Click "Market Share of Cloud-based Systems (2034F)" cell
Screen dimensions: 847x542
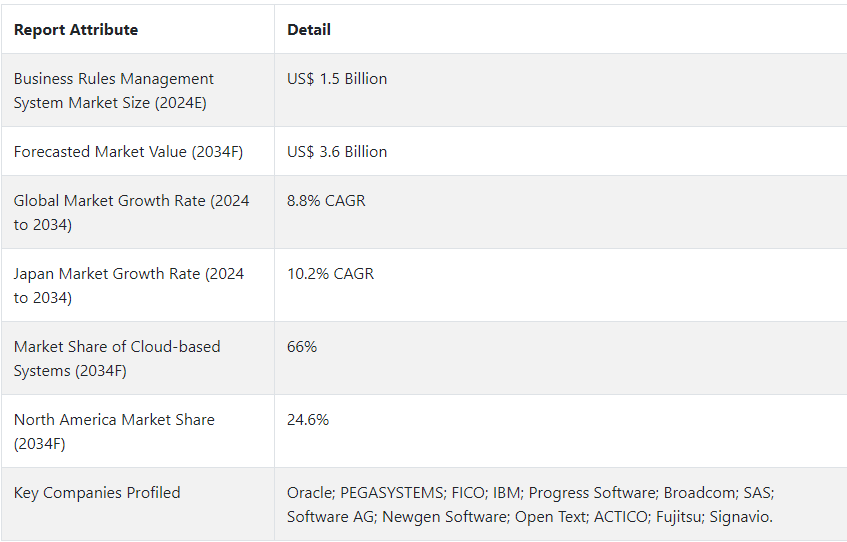tap(138, 358)
